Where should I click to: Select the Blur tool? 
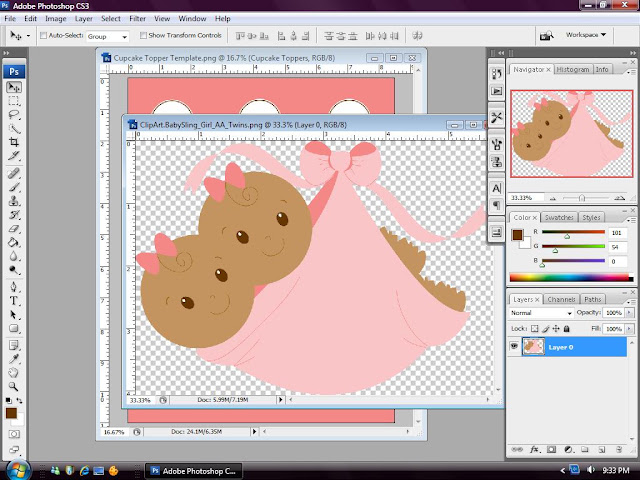[x=14, y=256]
